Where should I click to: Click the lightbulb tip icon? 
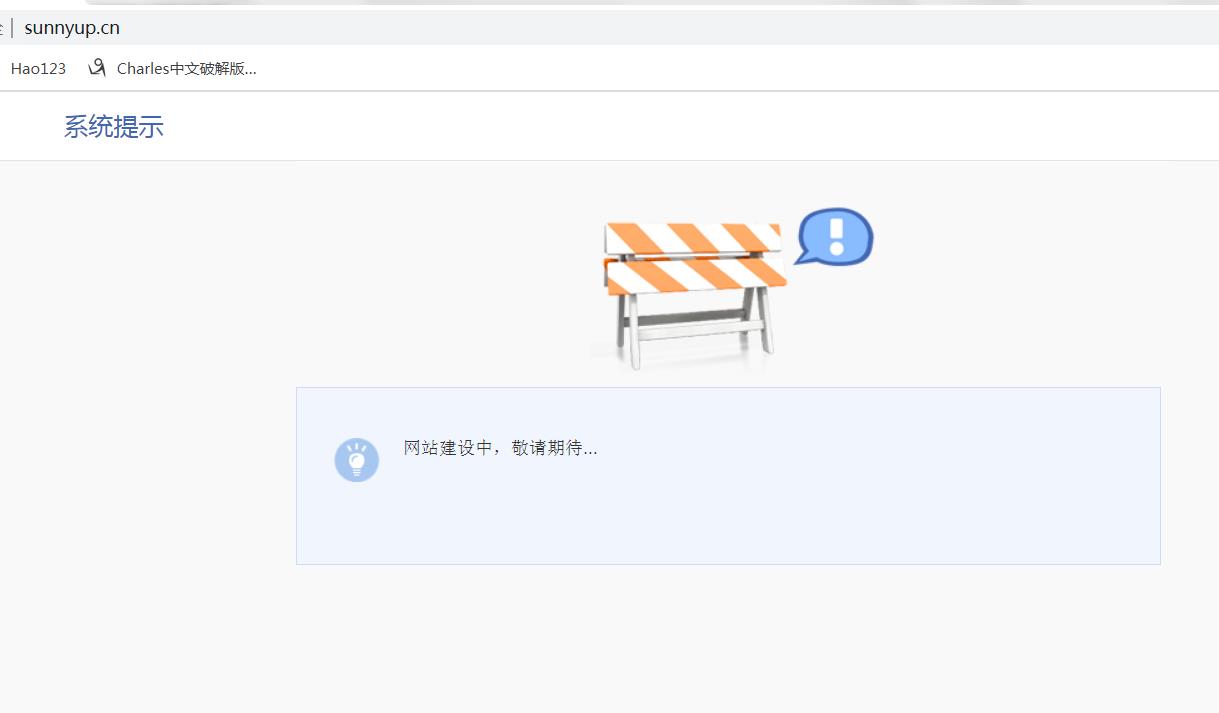point(356,460)
